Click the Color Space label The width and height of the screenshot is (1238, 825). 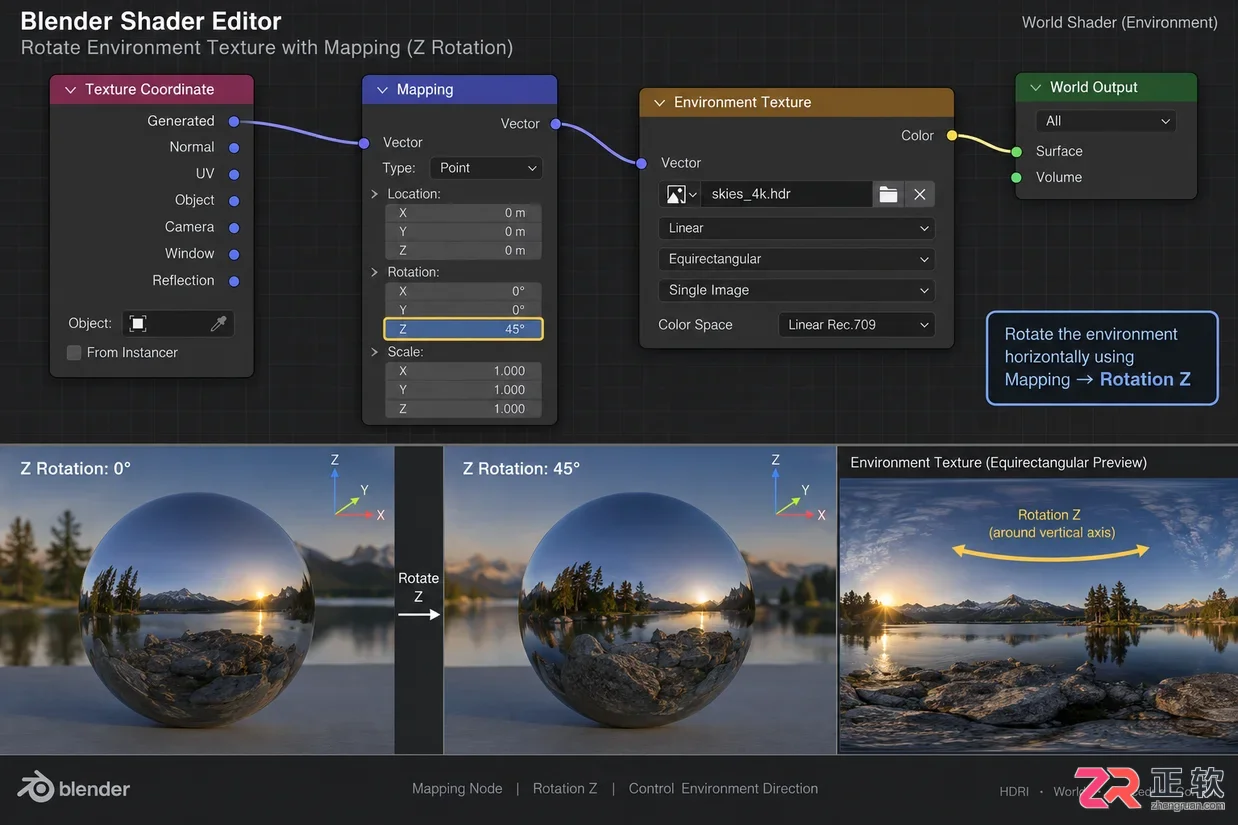695,325
